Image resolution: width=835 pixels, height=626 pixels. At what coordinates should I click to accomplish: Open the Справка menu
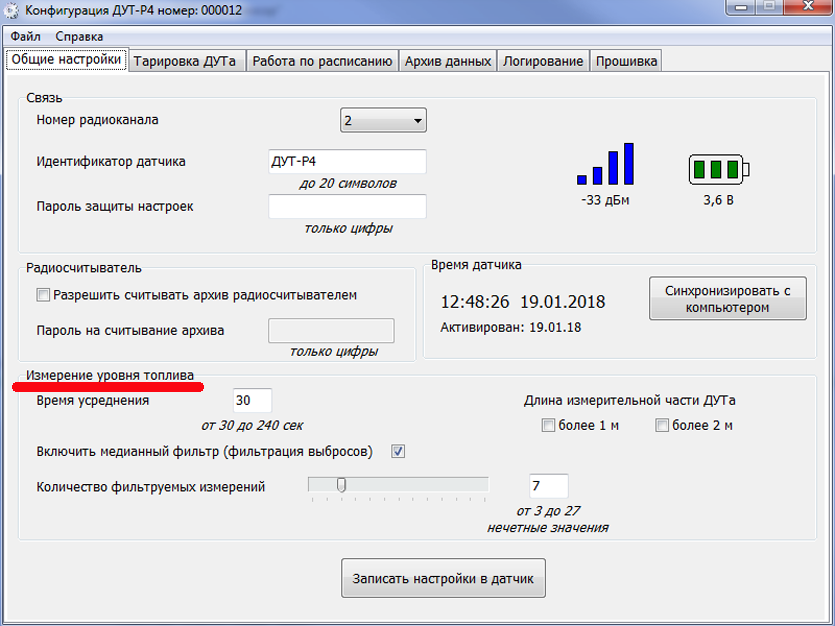(79, 36)
